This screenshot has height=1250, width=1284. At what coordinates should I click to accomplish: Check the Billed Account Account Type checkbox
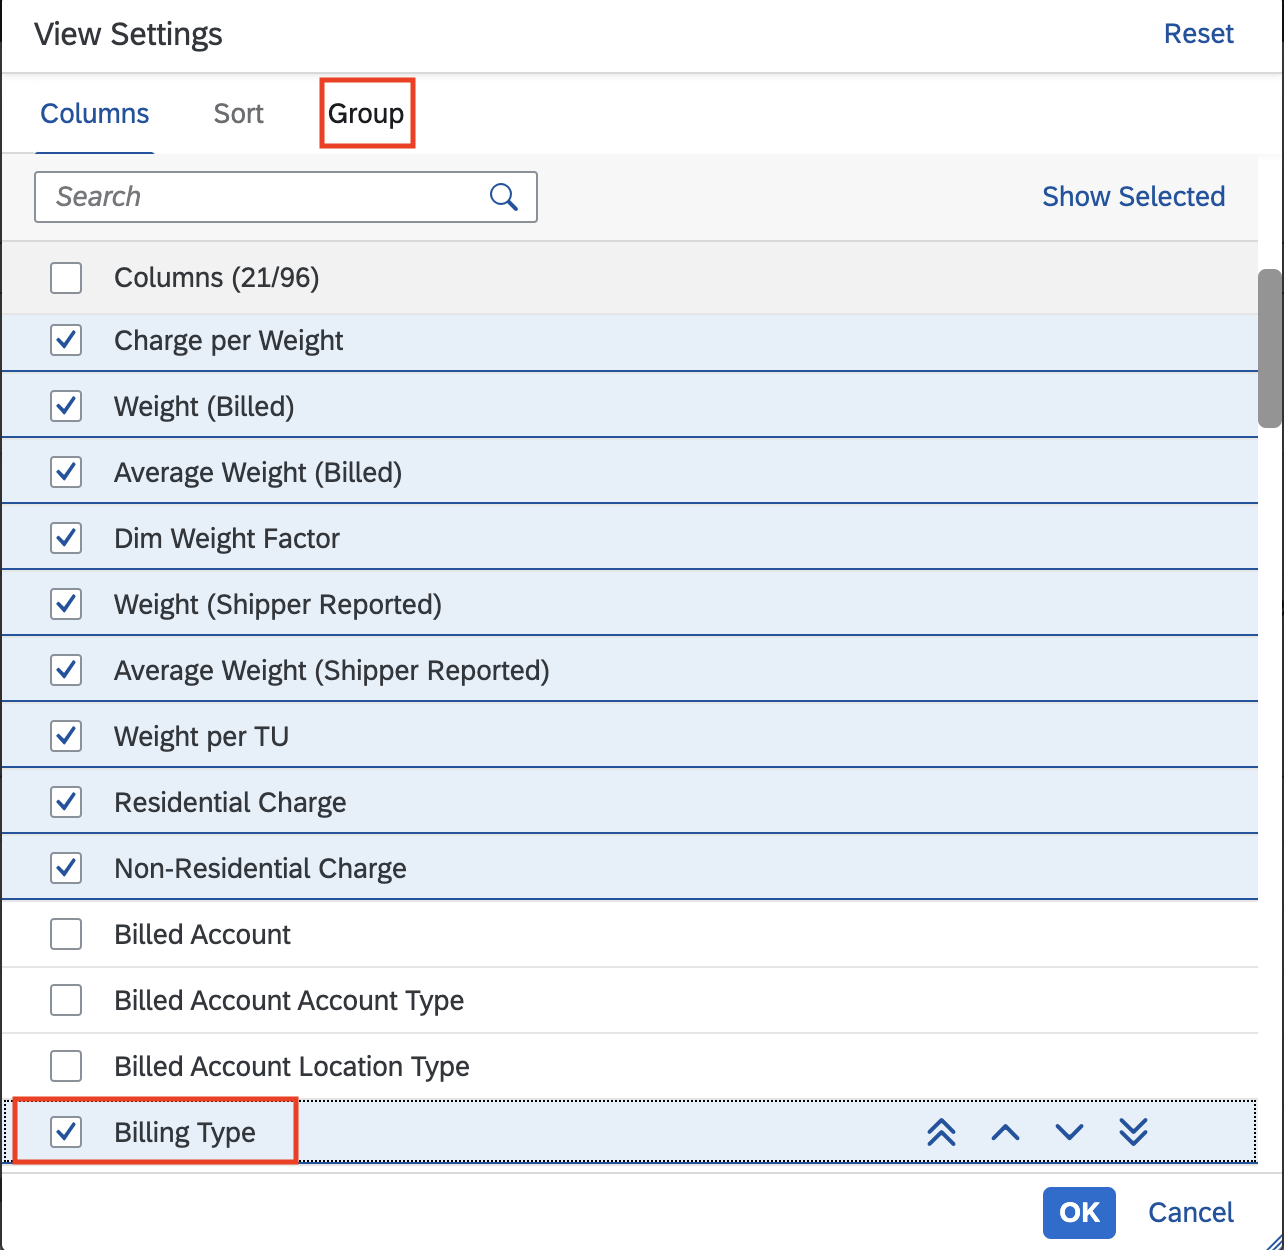click(x=66, y=1000)
